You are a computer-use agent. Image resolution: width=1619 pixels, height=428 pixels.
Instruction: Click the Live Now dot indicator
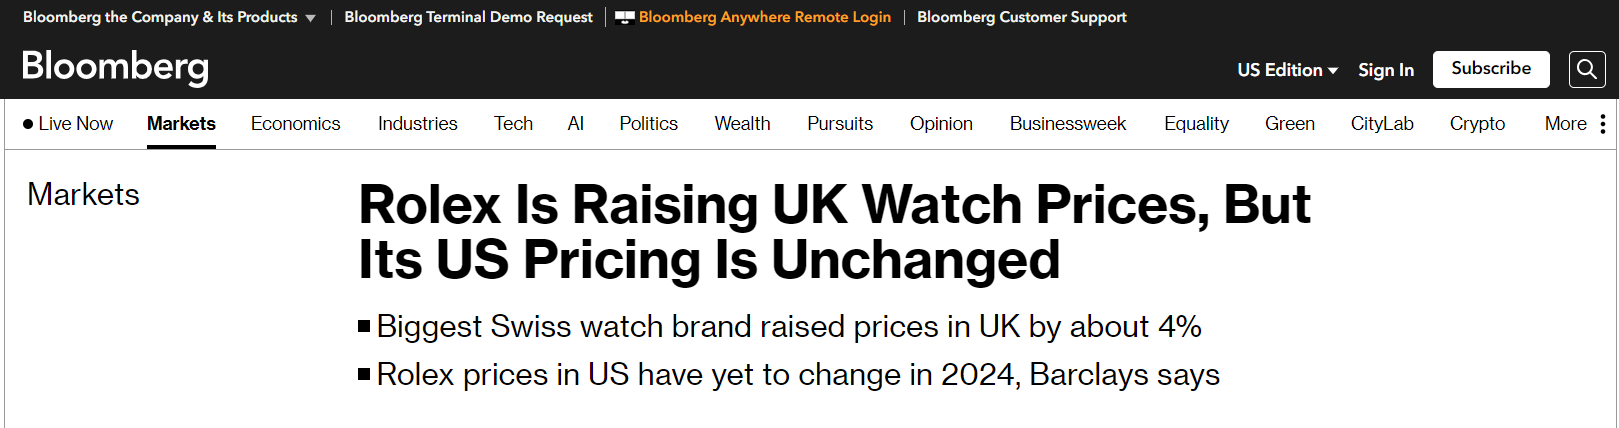tap(28, 124)
